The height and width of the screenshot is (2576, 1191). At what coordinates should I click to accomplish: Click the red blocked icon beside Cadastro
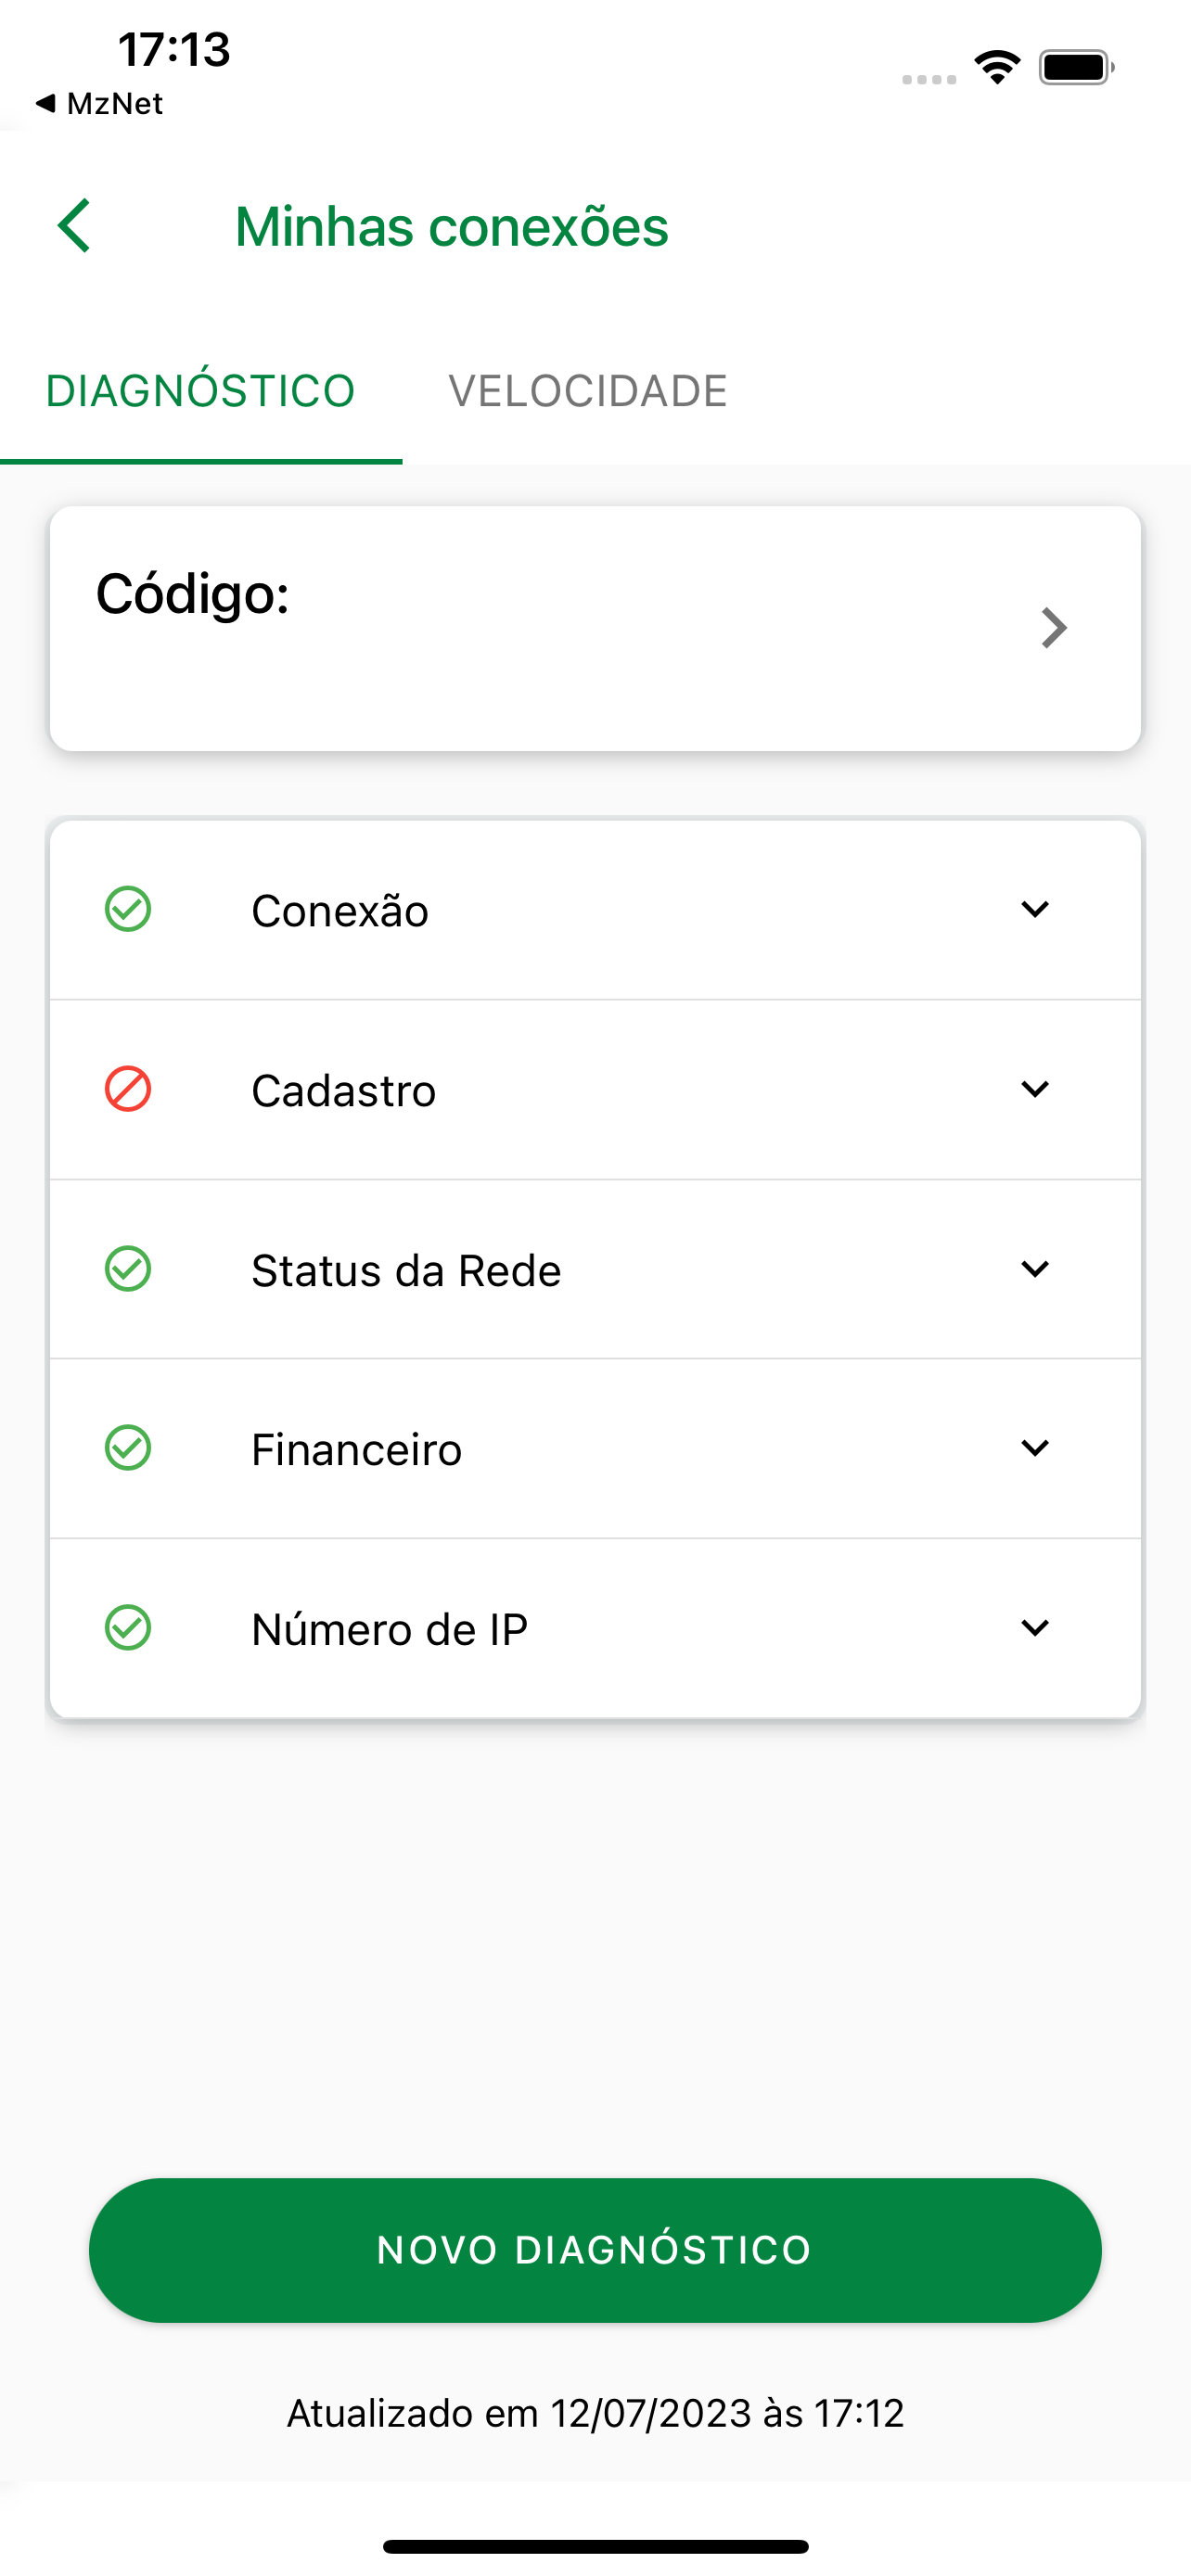pos(128,1089)
